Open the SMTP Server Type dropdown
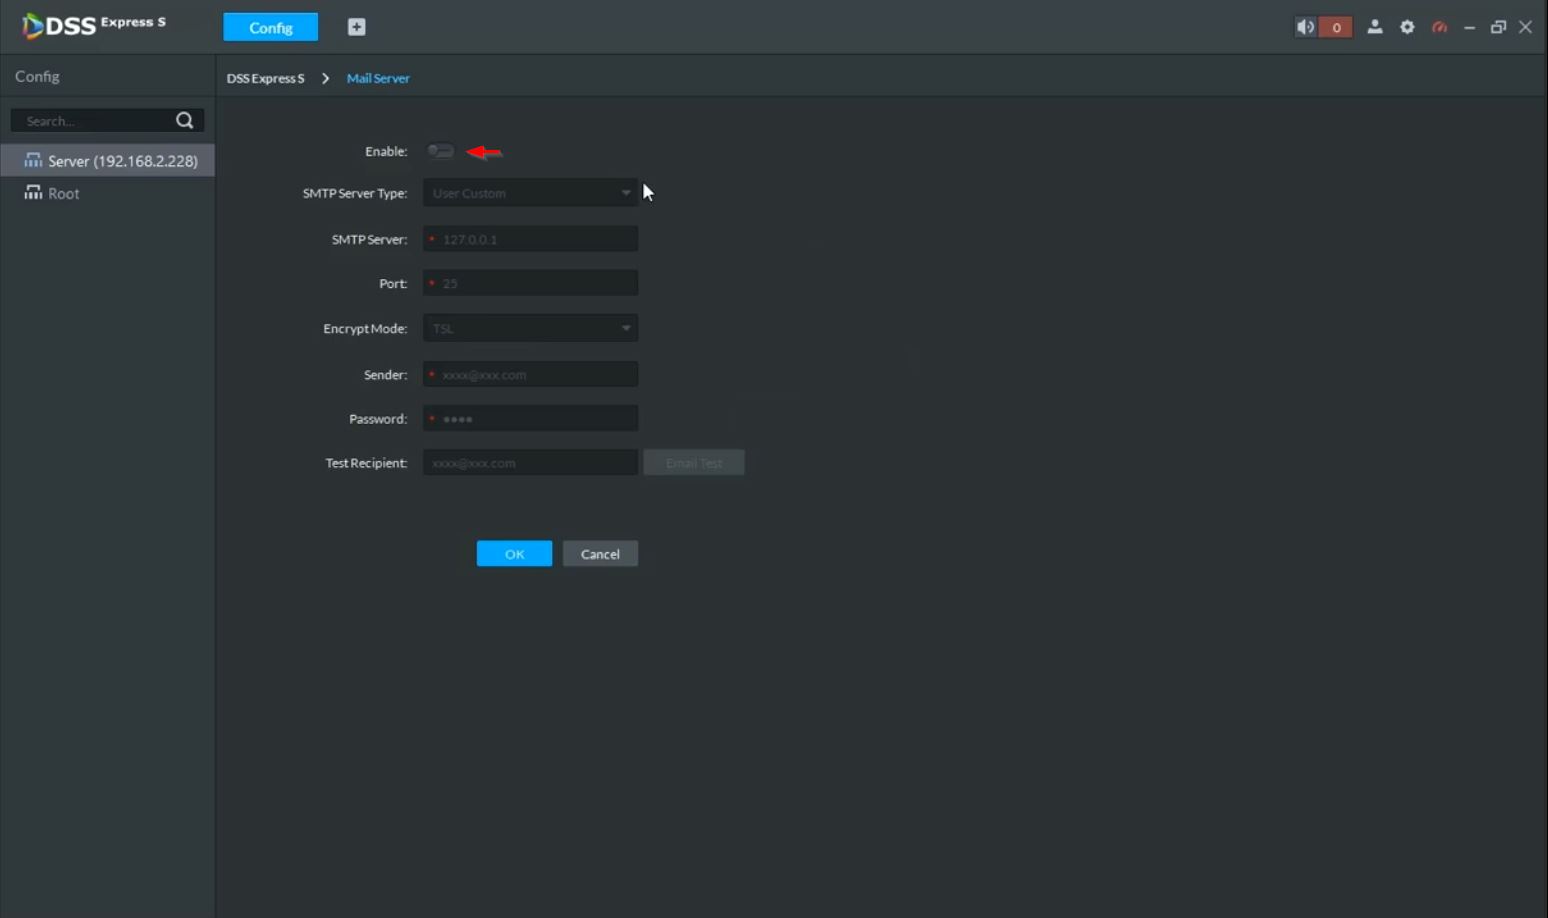 530,193
